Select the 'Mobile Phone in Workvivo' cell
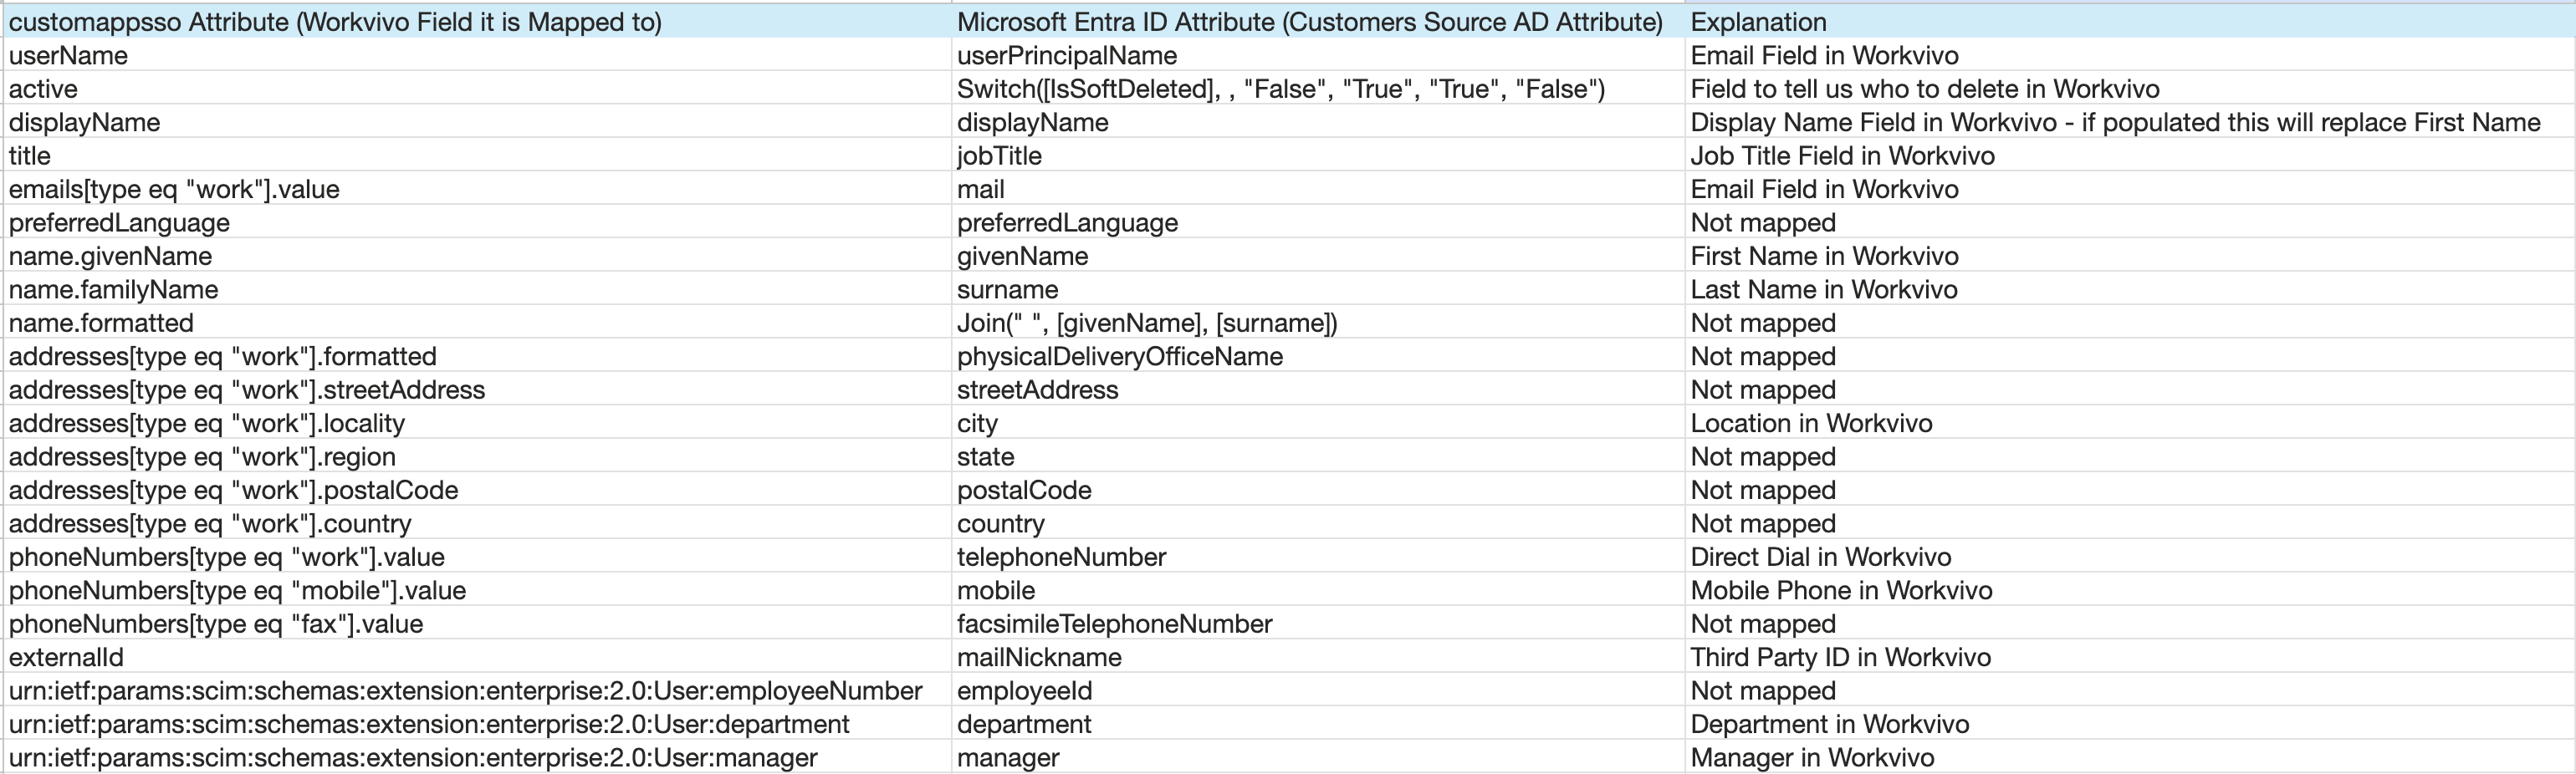 click(1841, 590)
